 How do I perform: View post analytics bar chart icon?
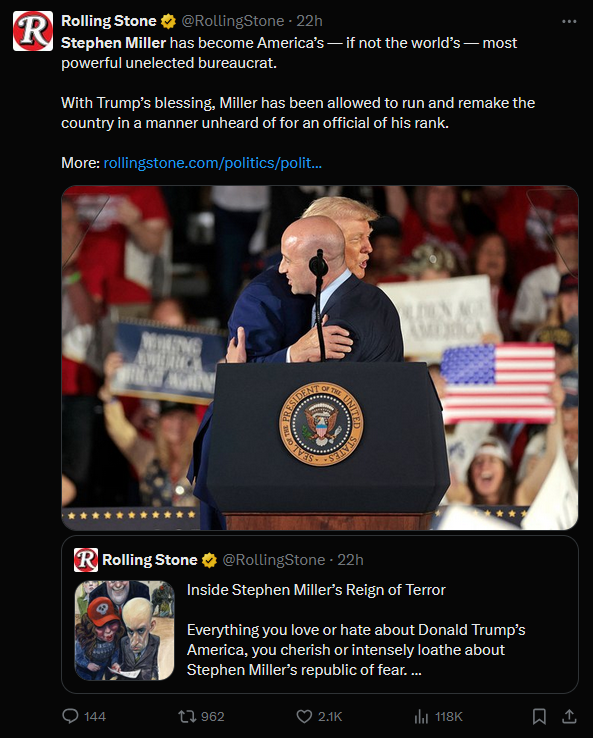(421, 716)
